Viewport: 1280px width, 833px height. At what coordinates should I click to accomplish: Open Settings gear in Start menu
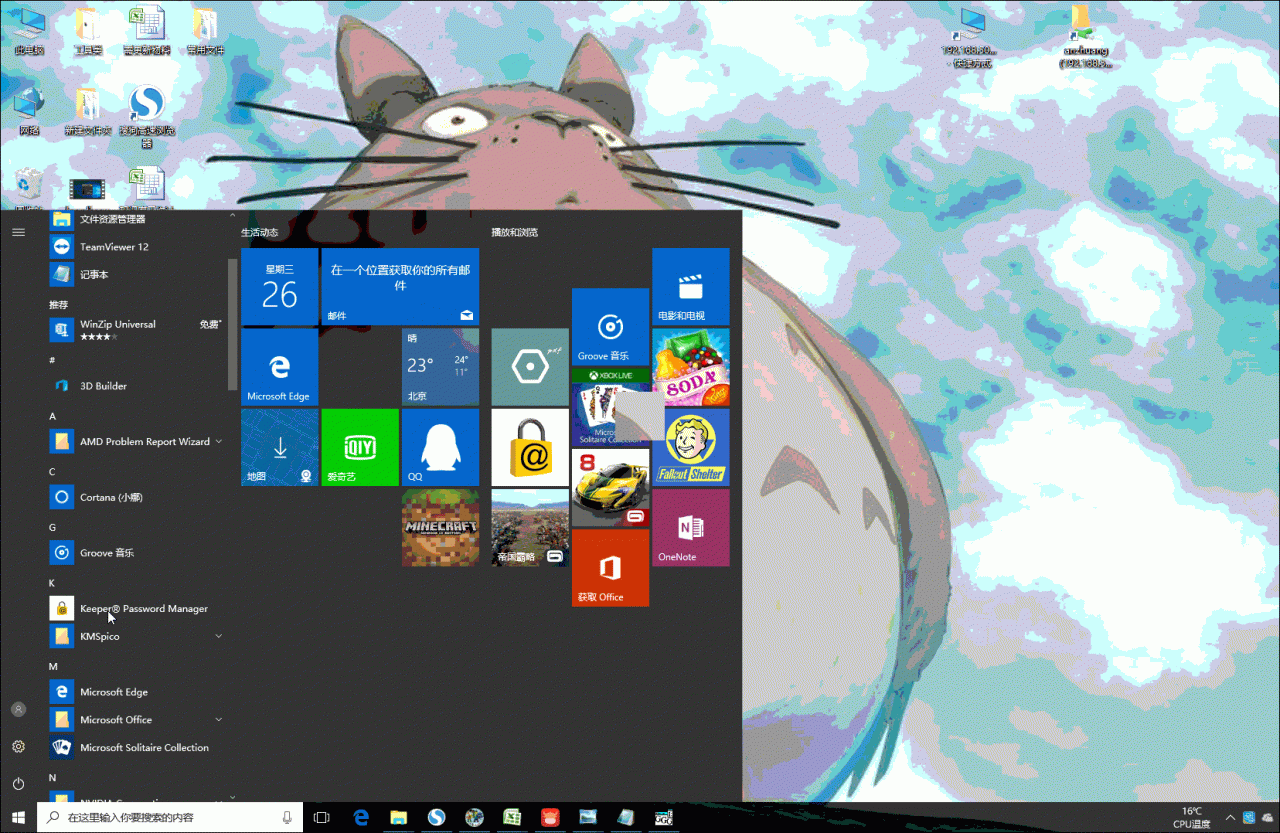(18, 747)
